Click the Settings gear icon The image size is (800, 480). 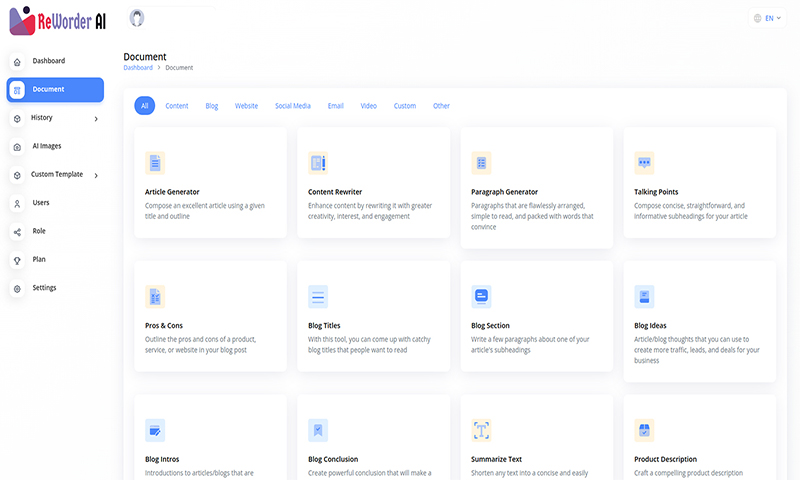pos(17,289)
